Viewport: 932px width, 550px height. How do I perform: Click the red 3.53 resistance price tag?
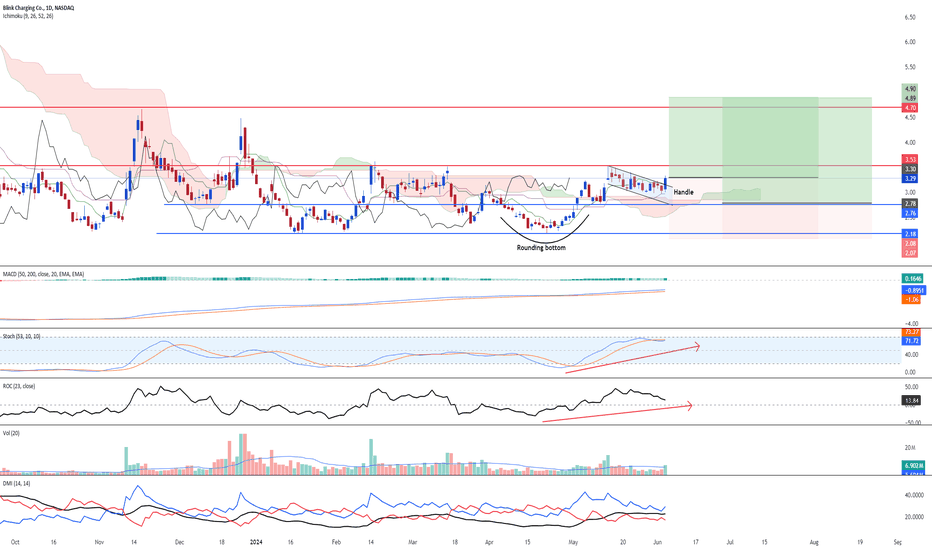(910, 159)
